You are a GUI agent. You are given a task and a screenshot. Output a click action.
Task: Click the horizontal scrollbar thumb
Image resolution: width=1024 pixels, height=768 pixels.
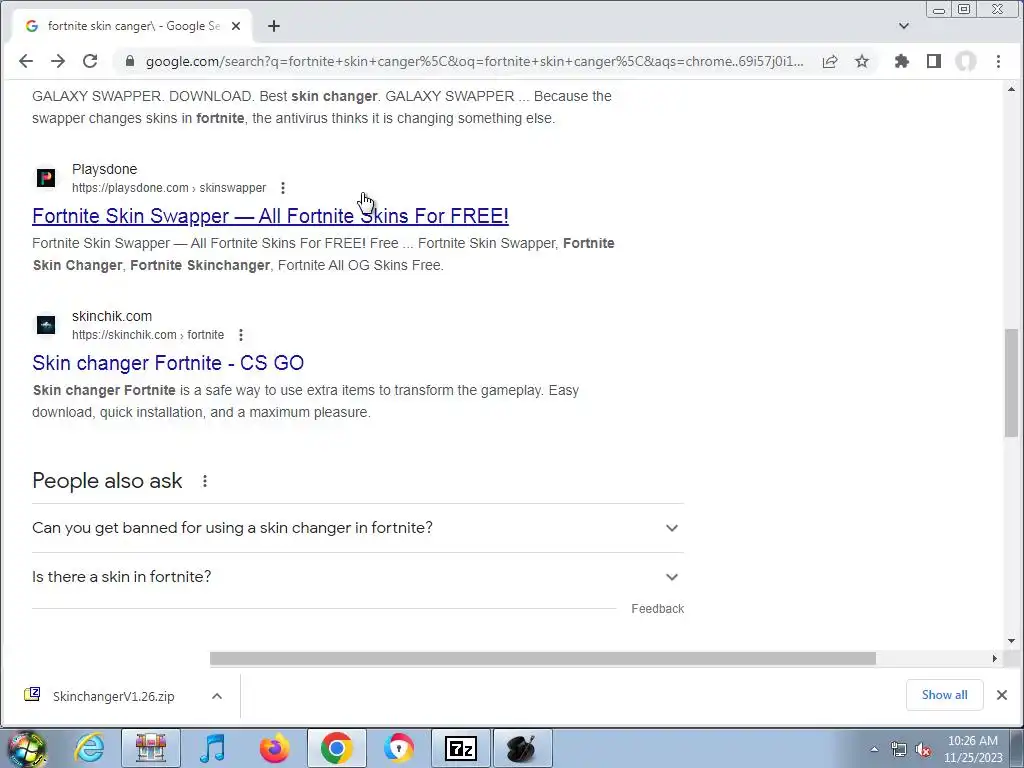tap(543, 658)
